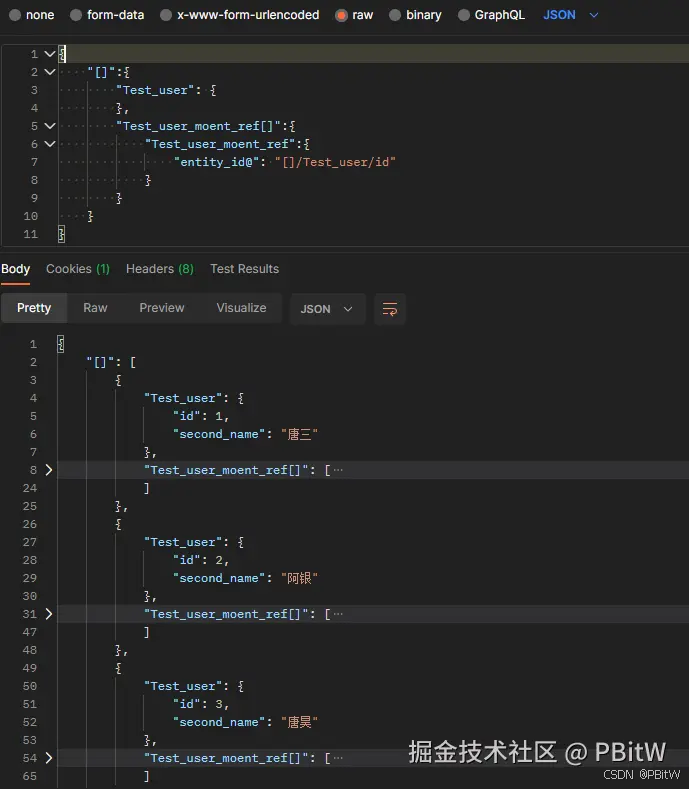Click "second_name" key on response line 52
The height and width of the screenshot is (789, 689).
tap(219, 722)
